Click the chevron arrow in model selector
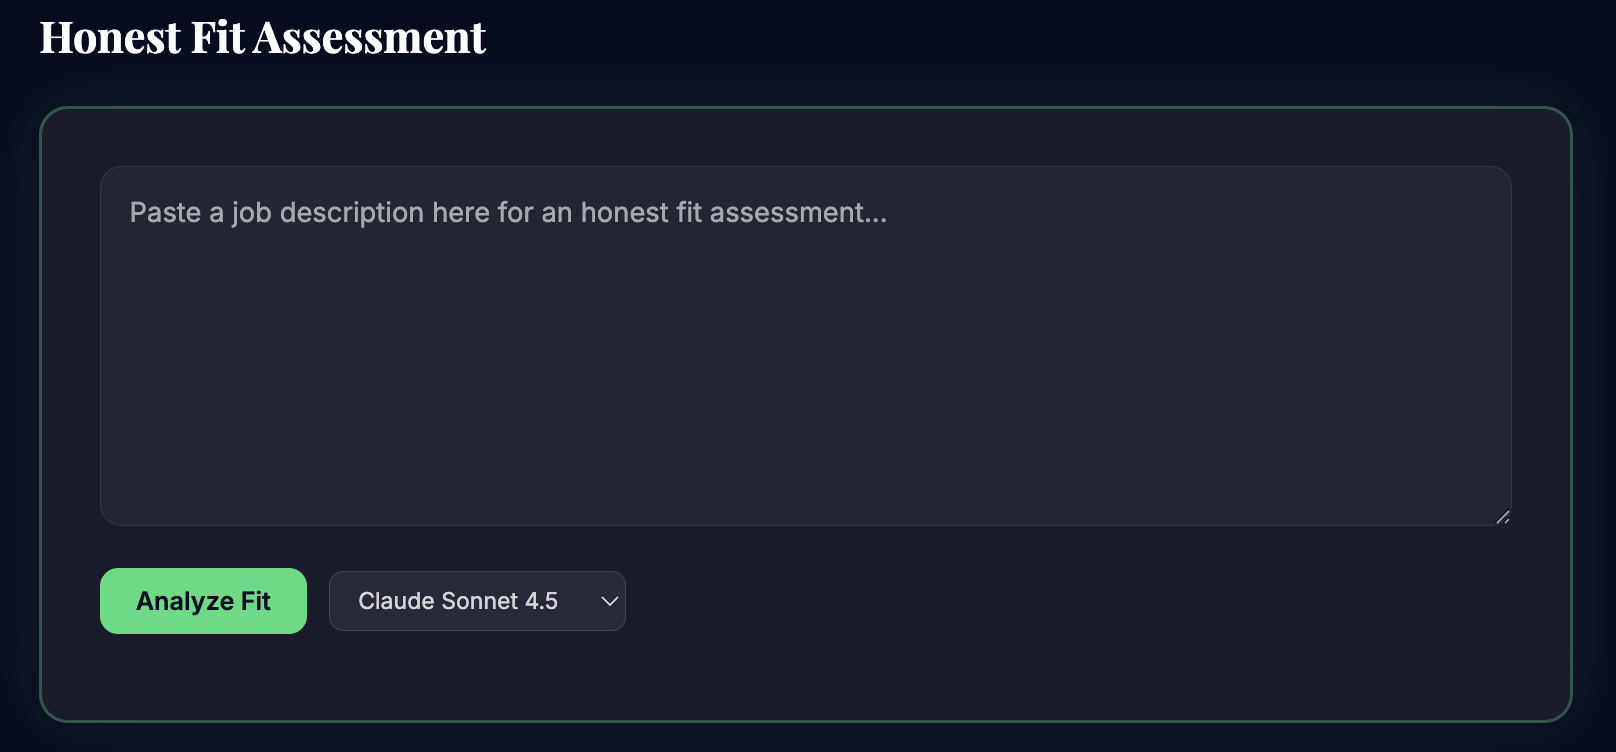The height and width of the screenshot is (752, 1616). click(x=609, y=601)
